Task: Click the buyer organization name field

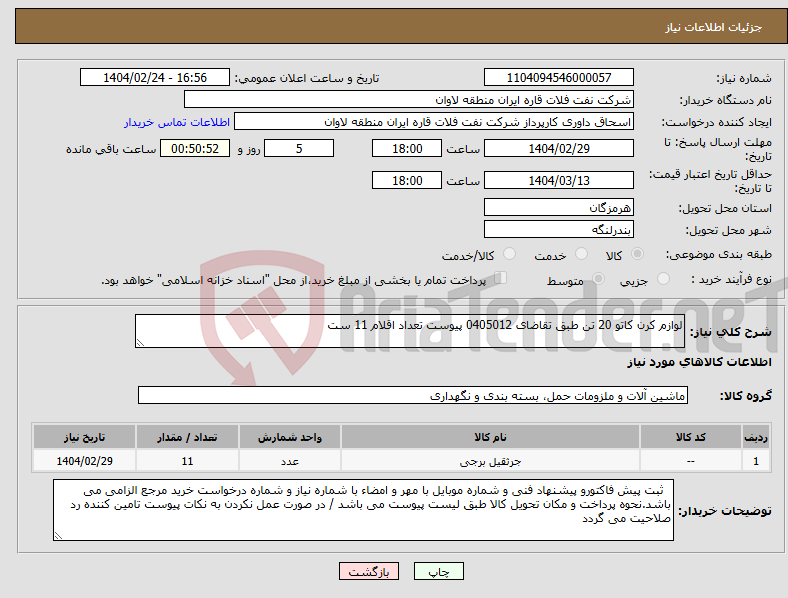Action: pos(409,99)
